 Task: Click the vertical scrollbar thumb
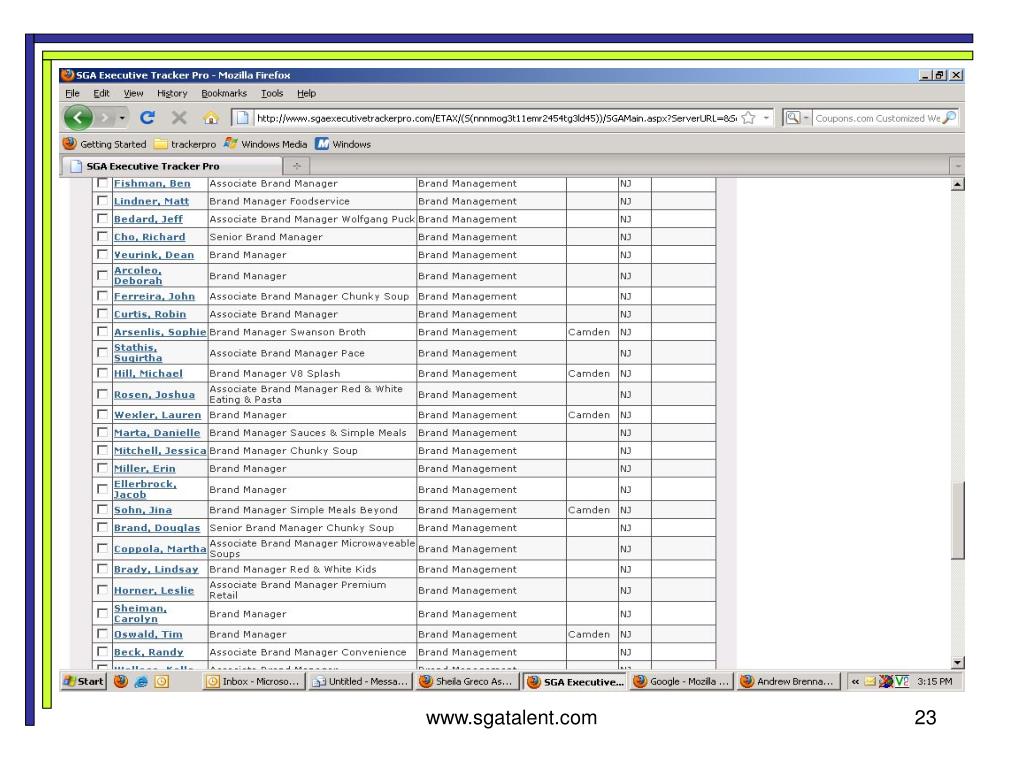957,520
